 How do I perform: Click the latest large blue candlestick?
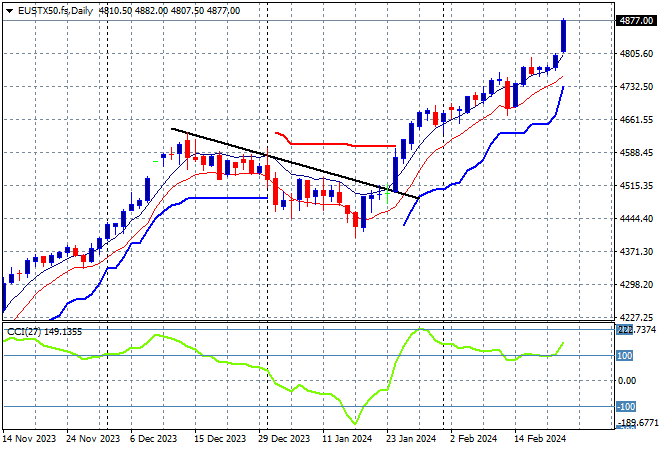[564, 36]
